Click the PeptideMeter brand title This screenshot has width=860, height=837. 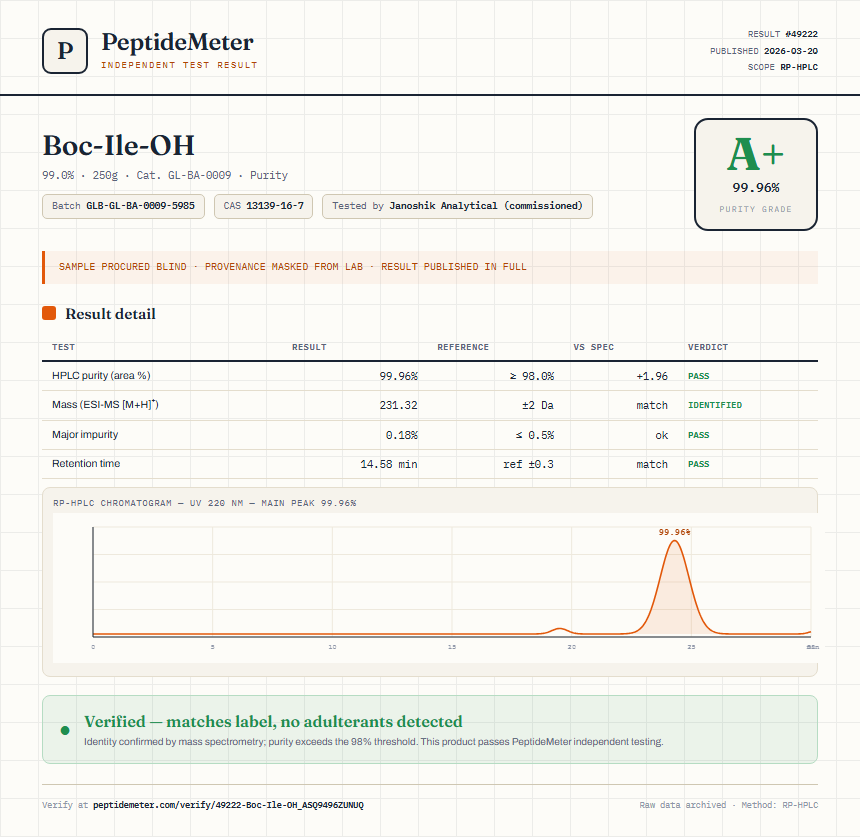[x=178, y=42]
